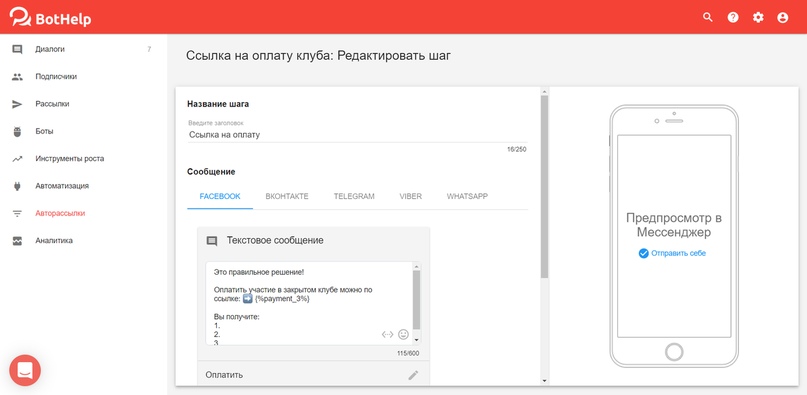Click the Инструменты роста trend icon
This screenshot has width=807, height=395.
[17, 159]
